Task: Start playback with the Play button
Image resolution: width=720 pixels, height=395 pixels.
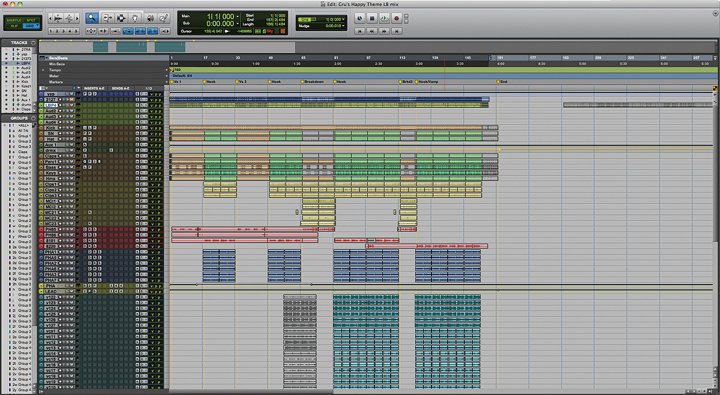Action: click(x=384, y=18)
